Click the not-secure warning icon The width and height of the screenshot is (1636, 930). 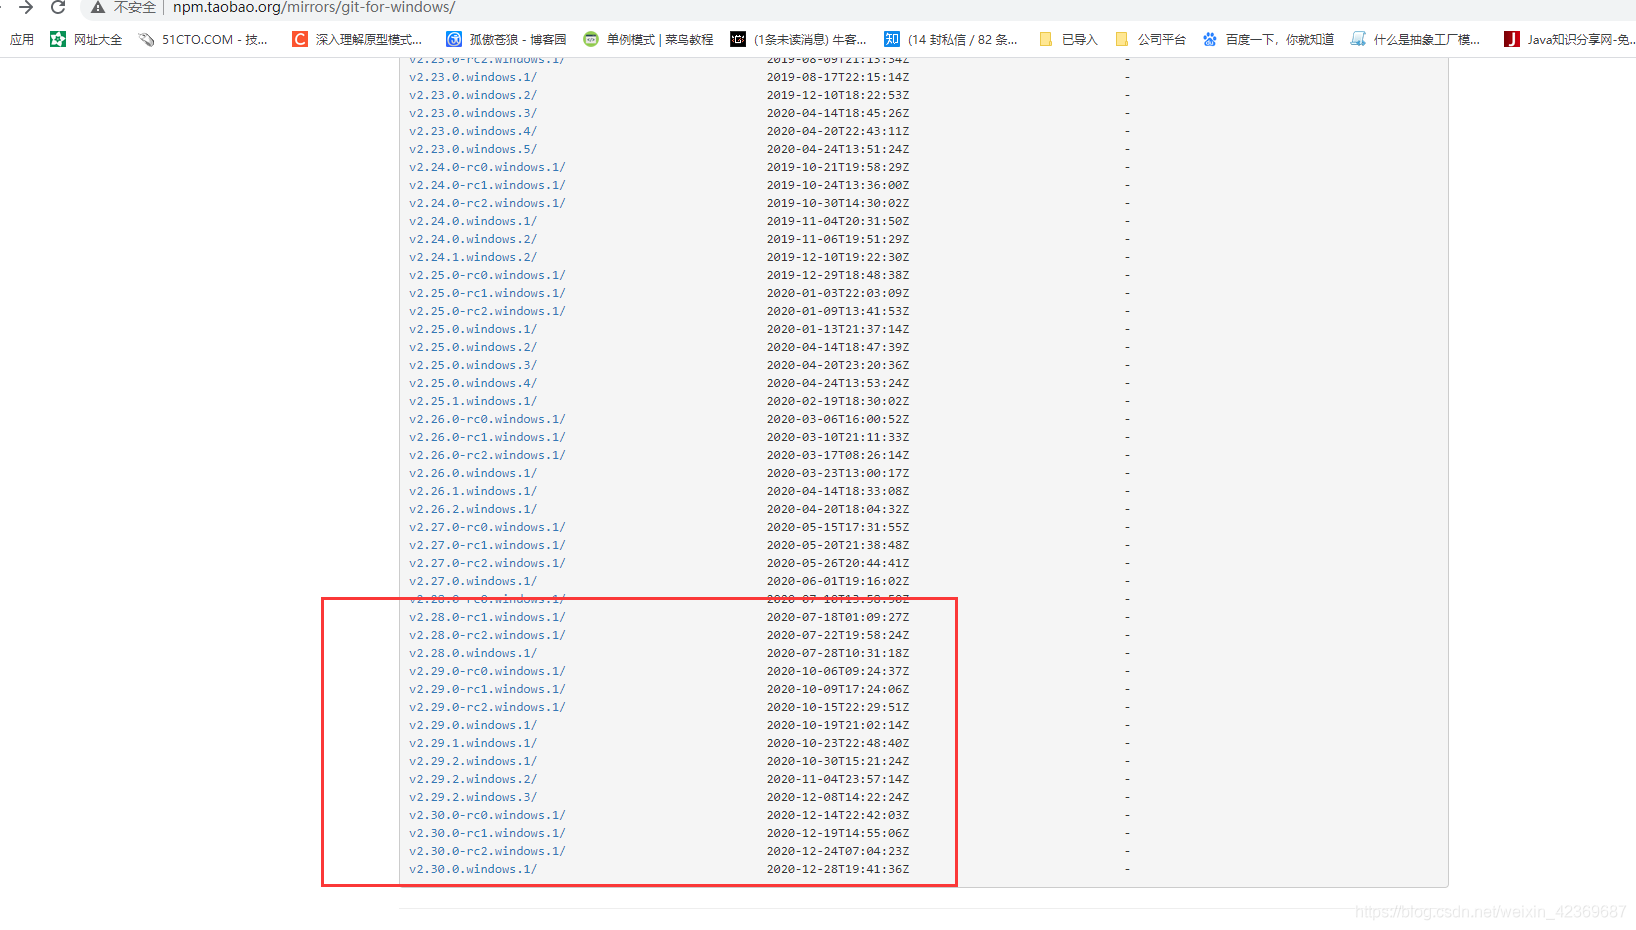(x=98, y=7)
